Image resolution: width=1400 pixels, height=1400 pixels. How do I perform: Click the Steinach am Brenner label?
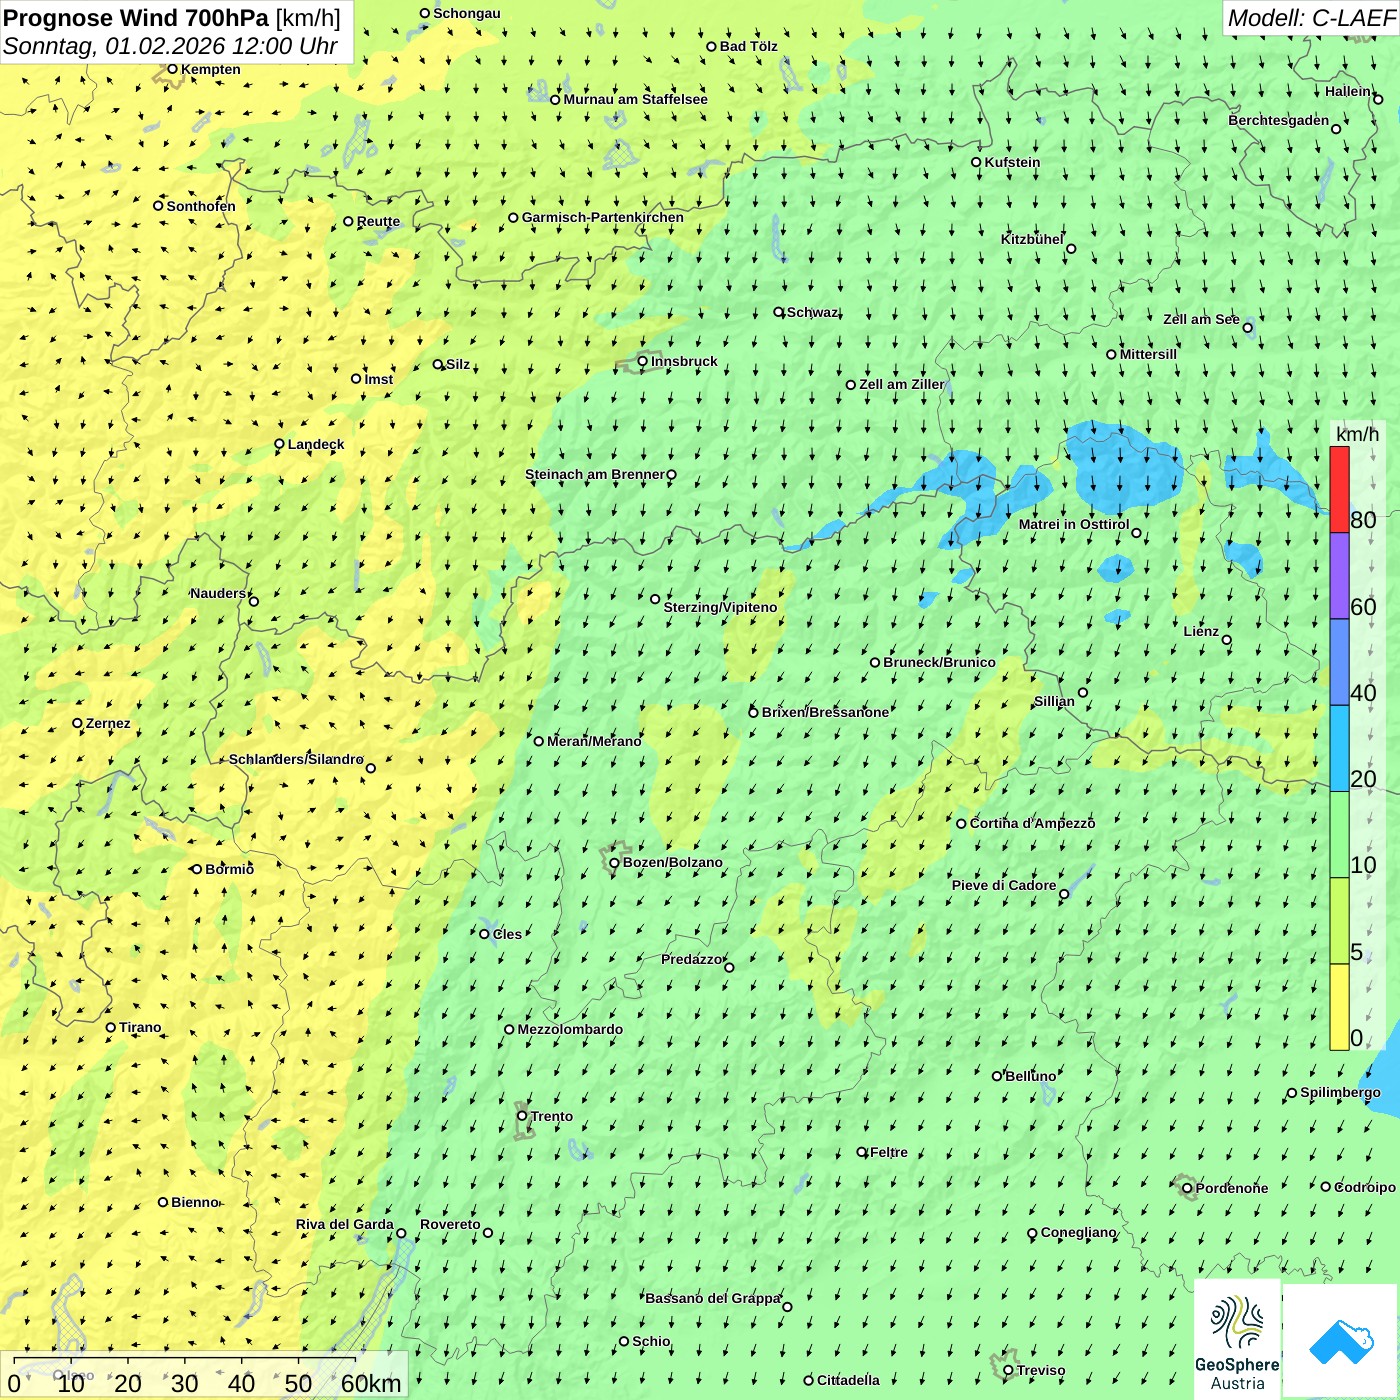(594, 474)
